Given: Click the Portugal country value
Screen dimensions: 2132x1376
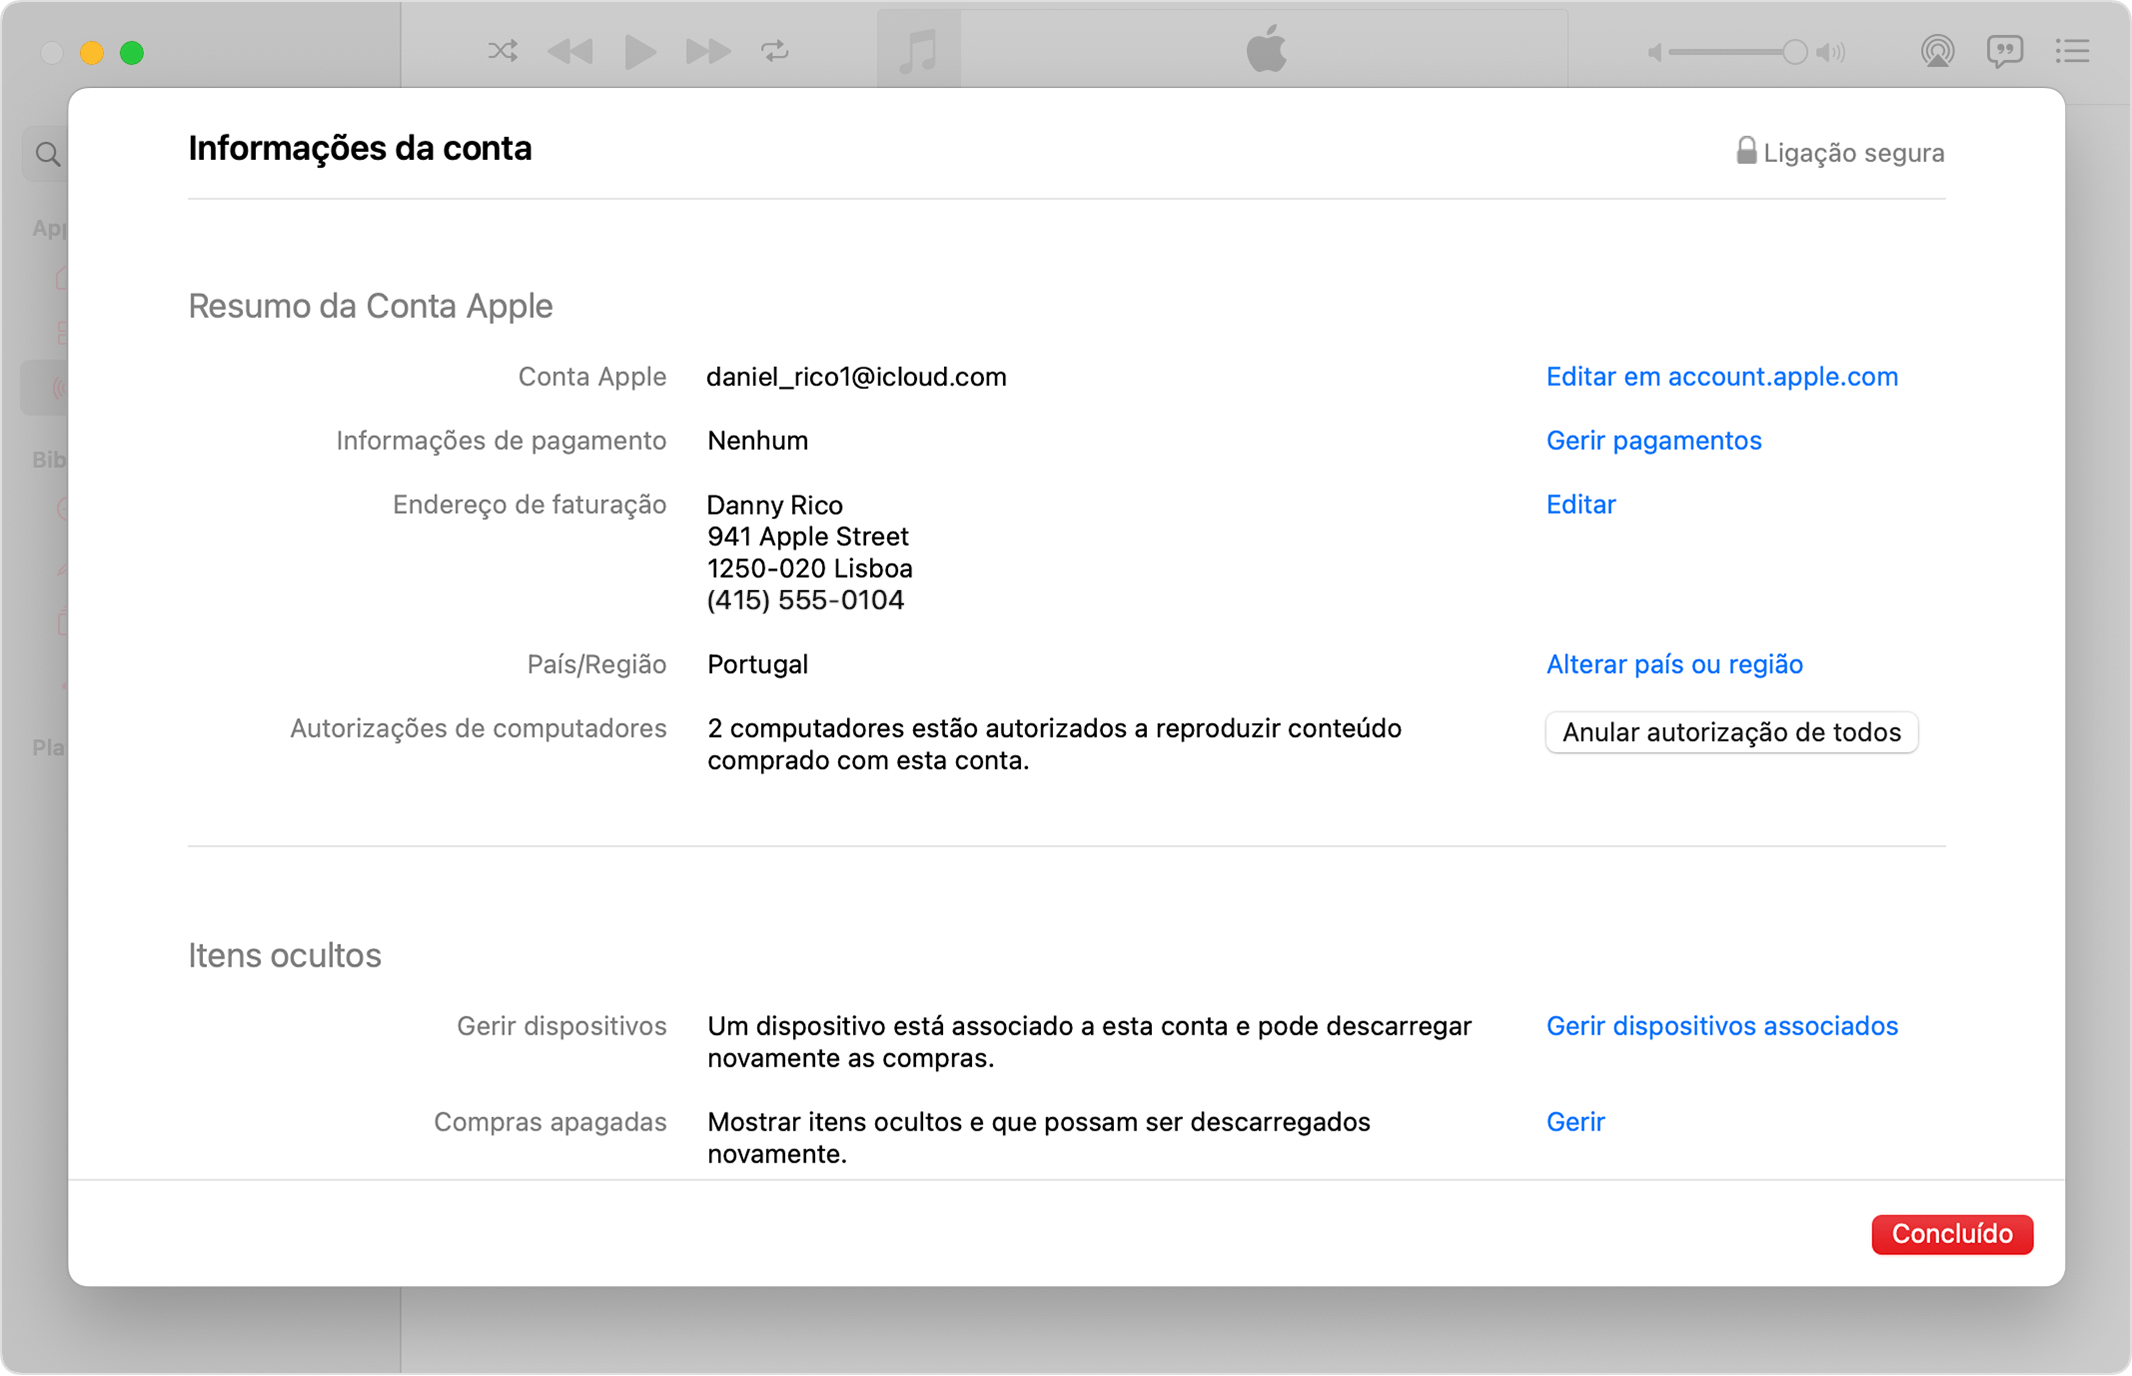Looking at the screenshot, I should (757, 665).
